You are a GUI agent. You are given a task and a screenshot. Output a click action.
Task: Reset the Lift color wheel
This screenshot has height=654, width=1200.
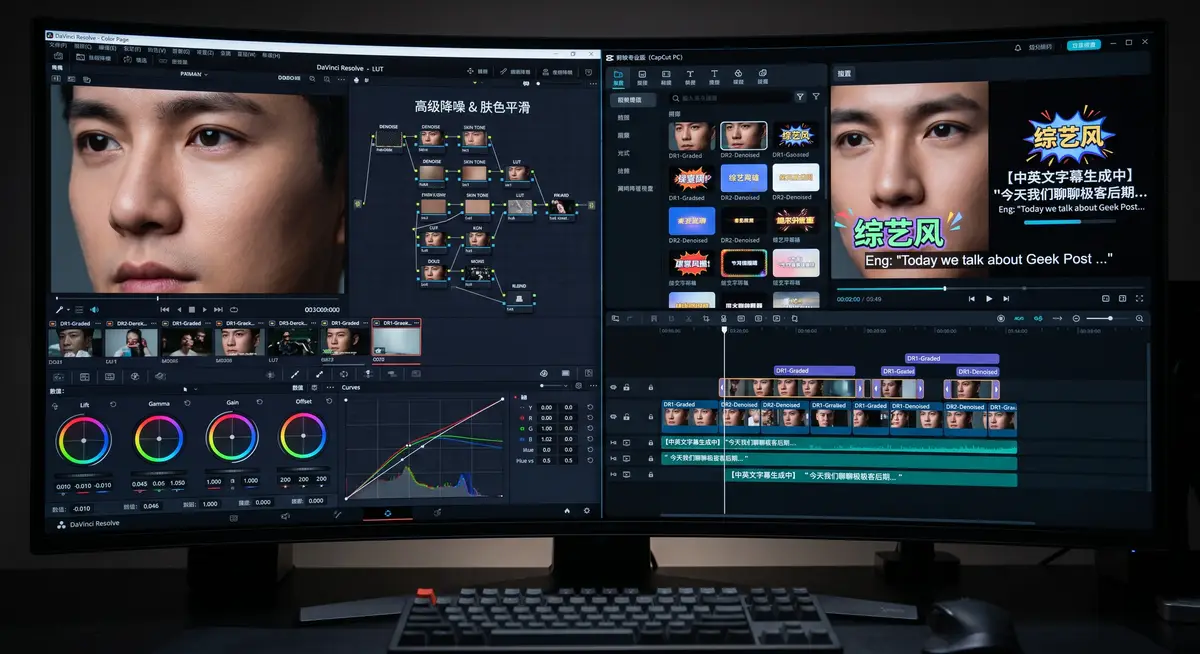click(113, 403)
